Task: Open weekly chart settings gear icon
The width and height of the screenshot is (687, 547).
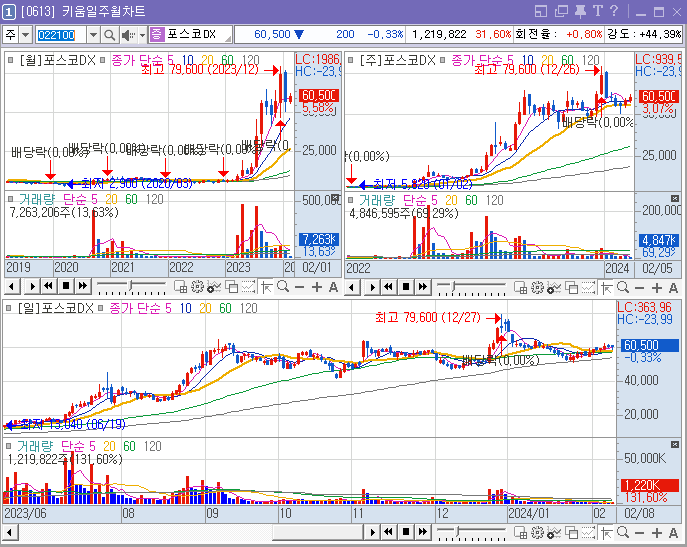Action: (537, 288)
